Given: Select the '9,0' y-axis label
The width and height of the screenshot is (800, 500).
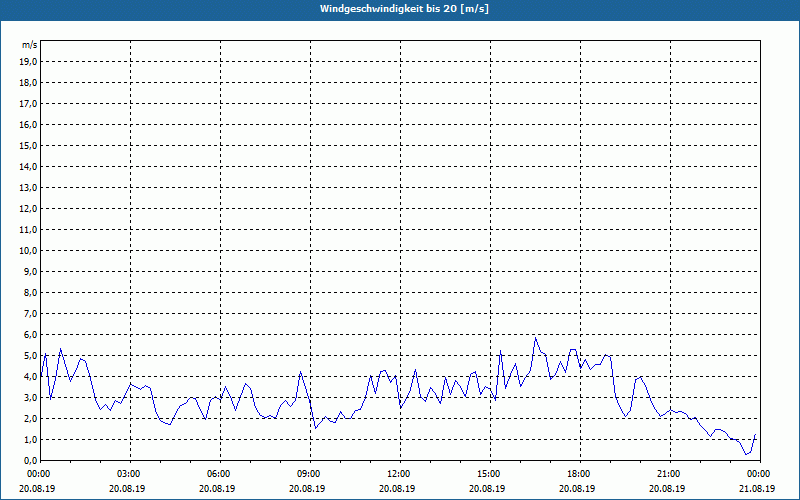Looking at the screenshot, I should click(x=31, y=271).
